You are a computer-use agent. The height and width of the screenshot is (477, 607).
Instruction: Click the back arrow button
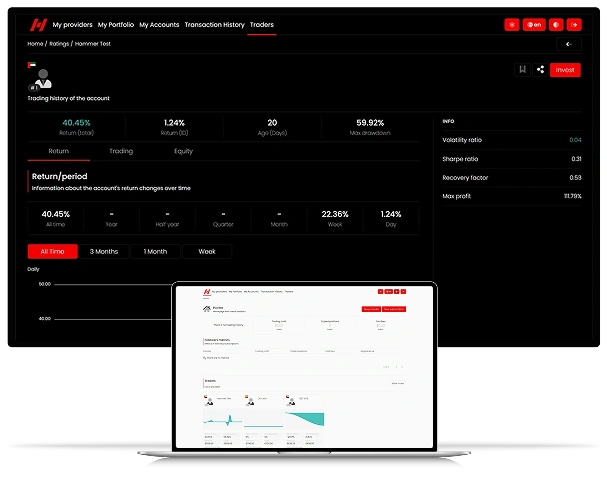[568, 44]
